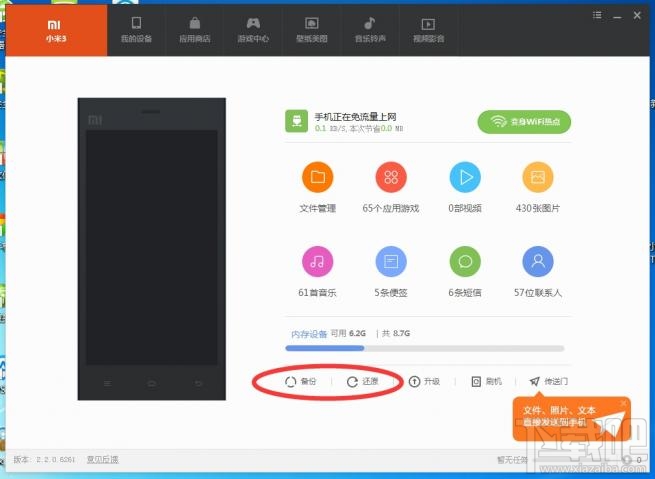Open the main menu list icon
655x479 pixels.
597,15
